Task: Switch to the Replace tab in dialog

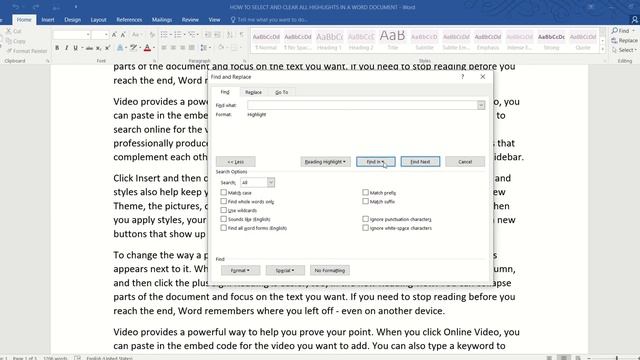Action: 253,92
